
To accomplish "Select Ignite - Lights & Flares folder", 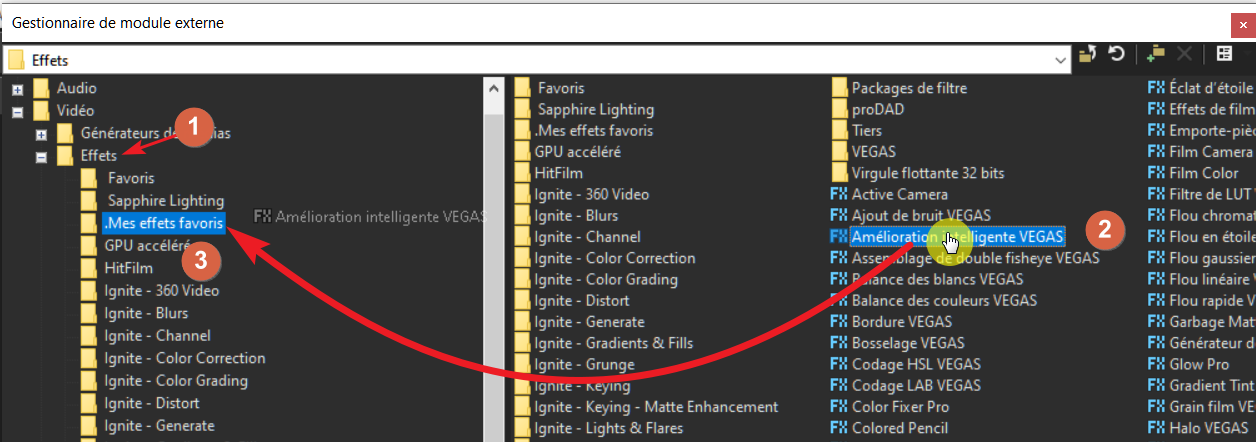I will (x=609, y=428).
